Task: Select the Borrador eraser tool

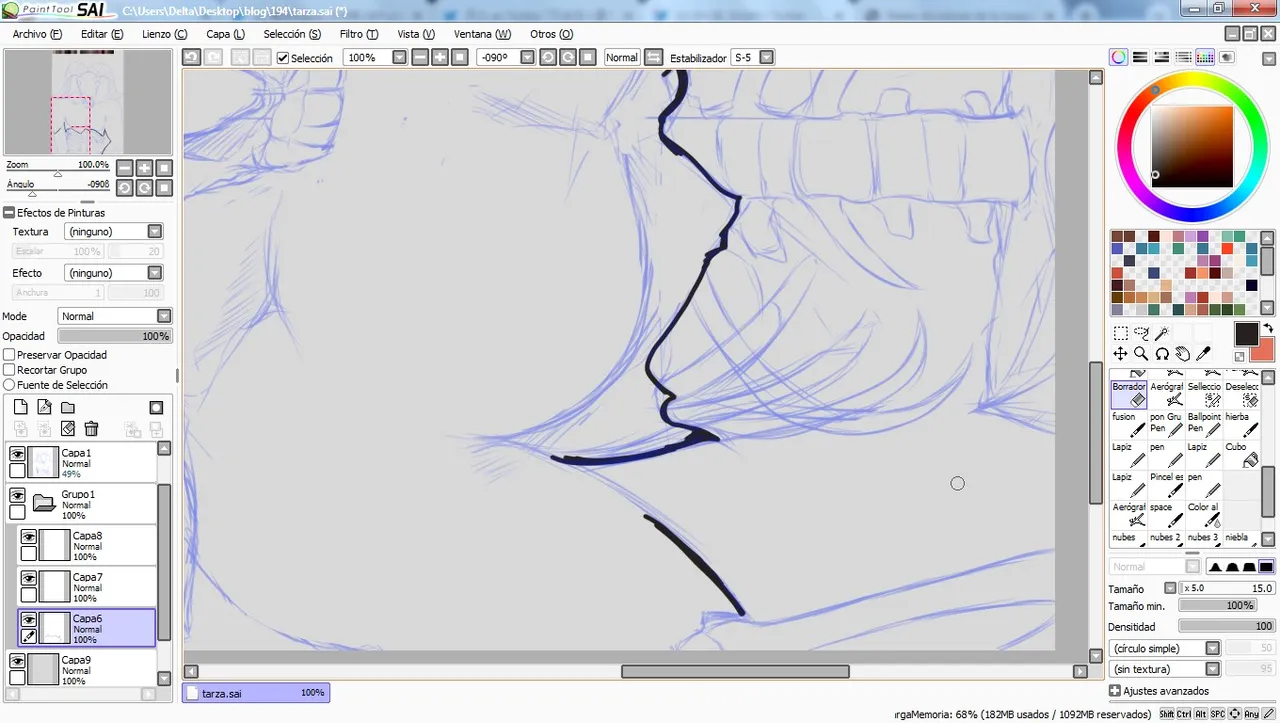Action: (1129, 393)
